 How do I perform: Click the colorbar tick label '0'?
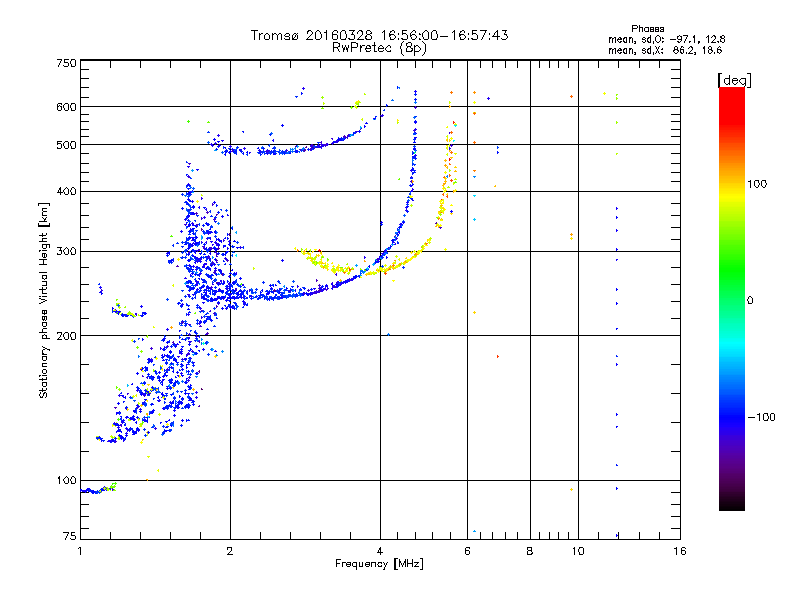point(749,301)
